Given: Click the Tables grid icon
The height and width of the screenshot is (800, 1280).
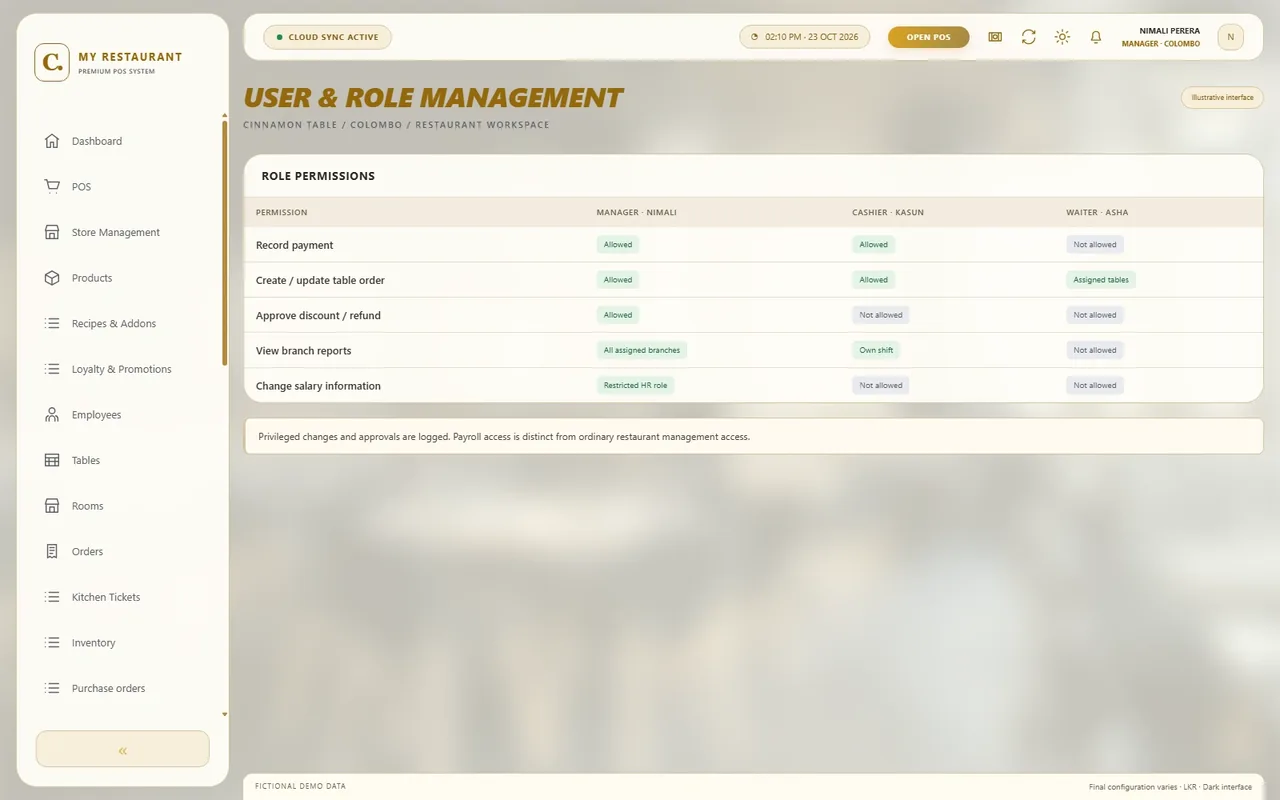Looking at the screenshot, I should point(52,460).
